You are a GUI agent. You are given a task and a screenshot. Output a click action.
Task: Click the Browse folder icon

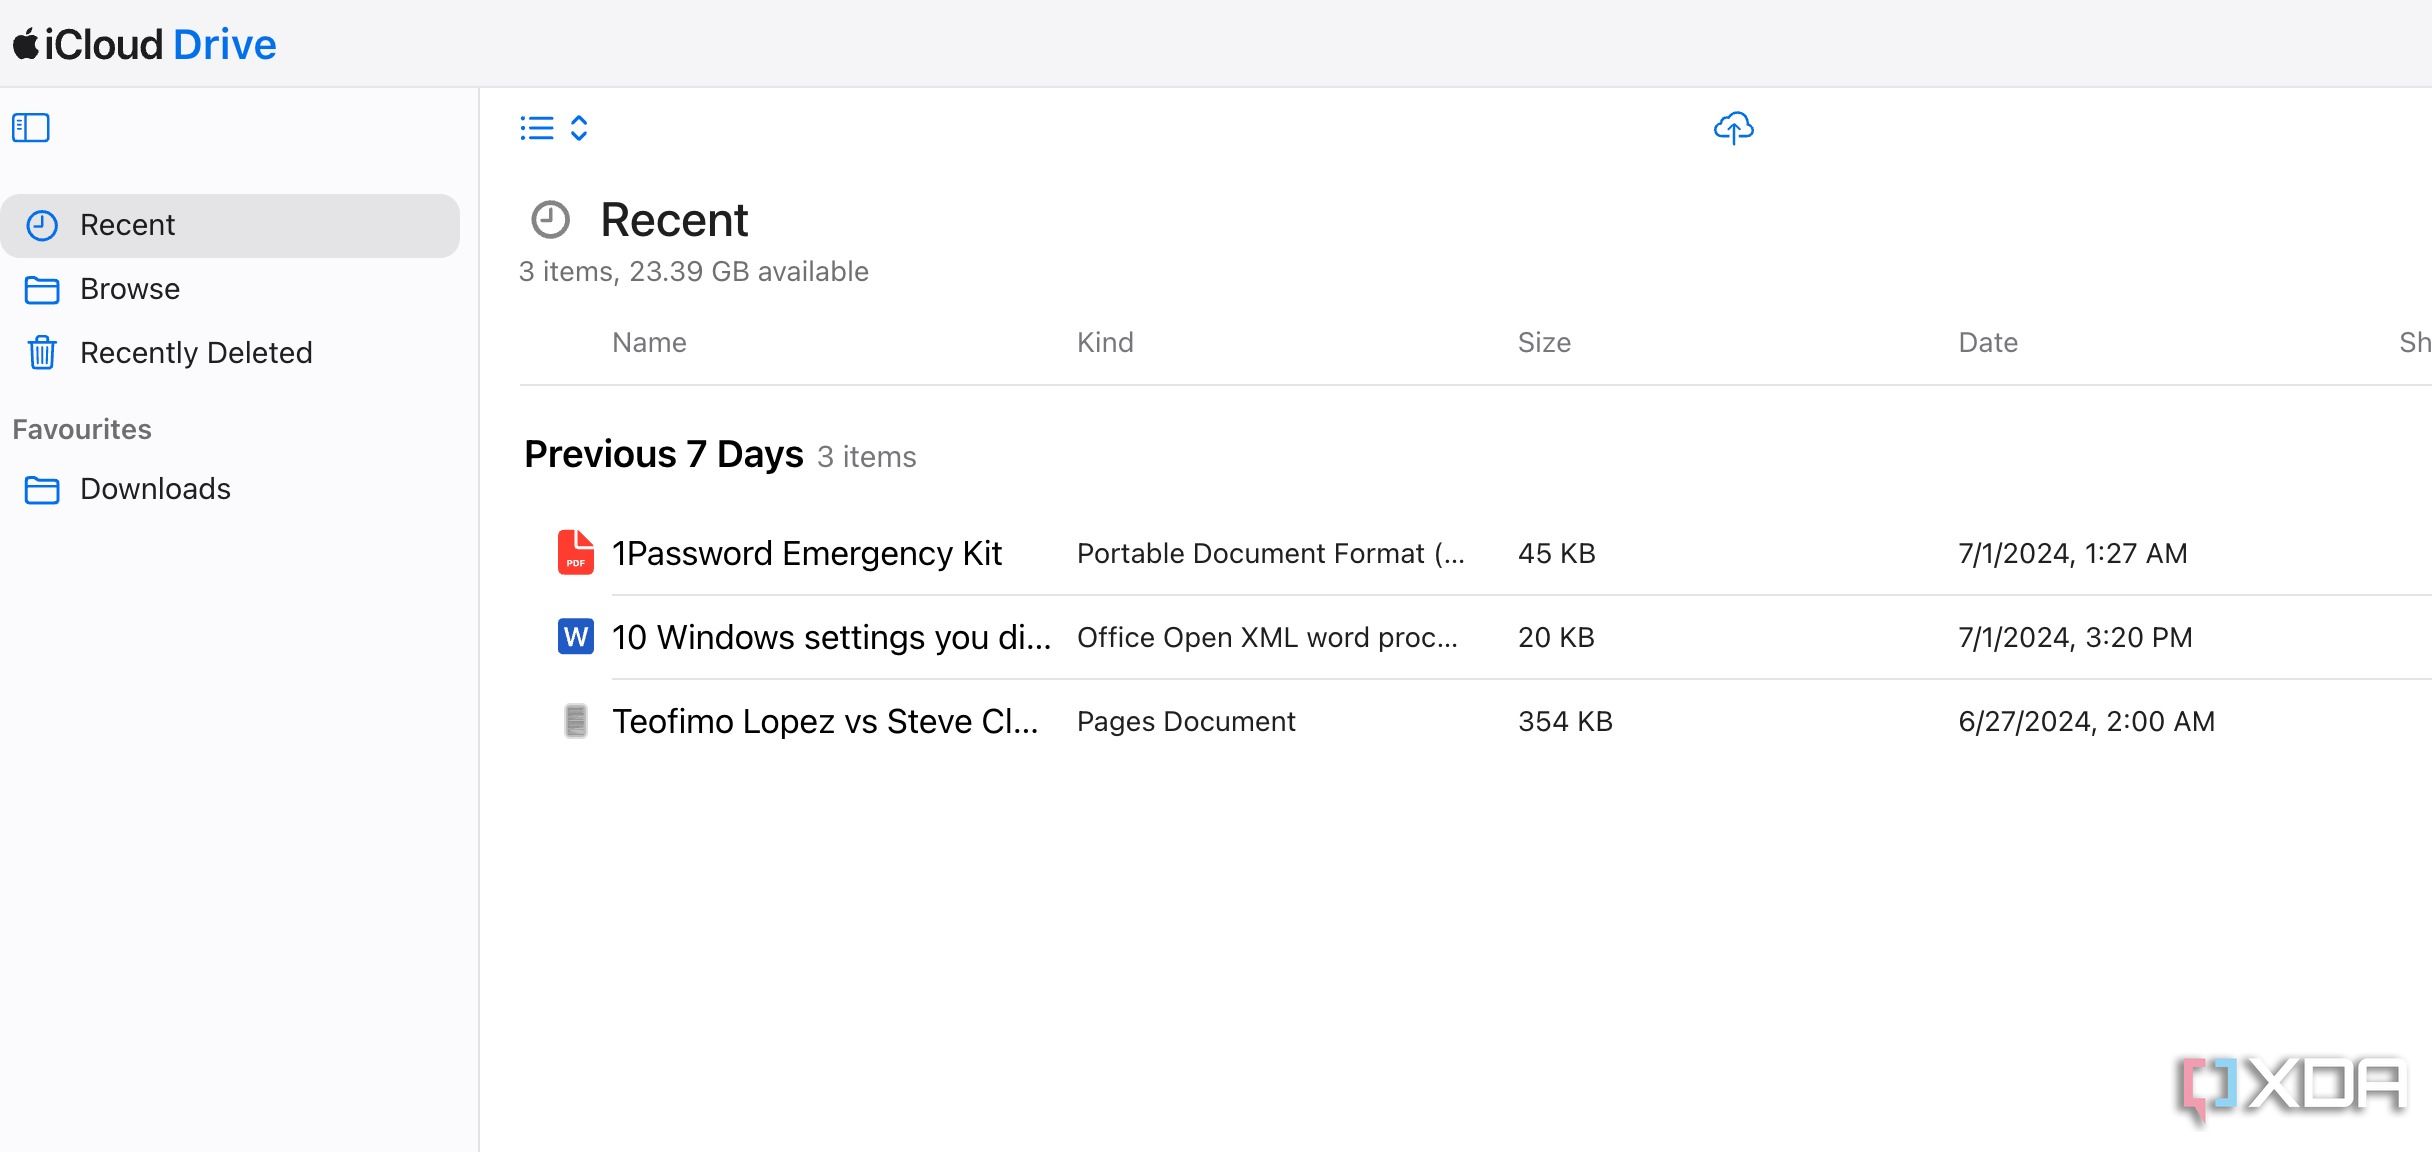tap(42, 290)
